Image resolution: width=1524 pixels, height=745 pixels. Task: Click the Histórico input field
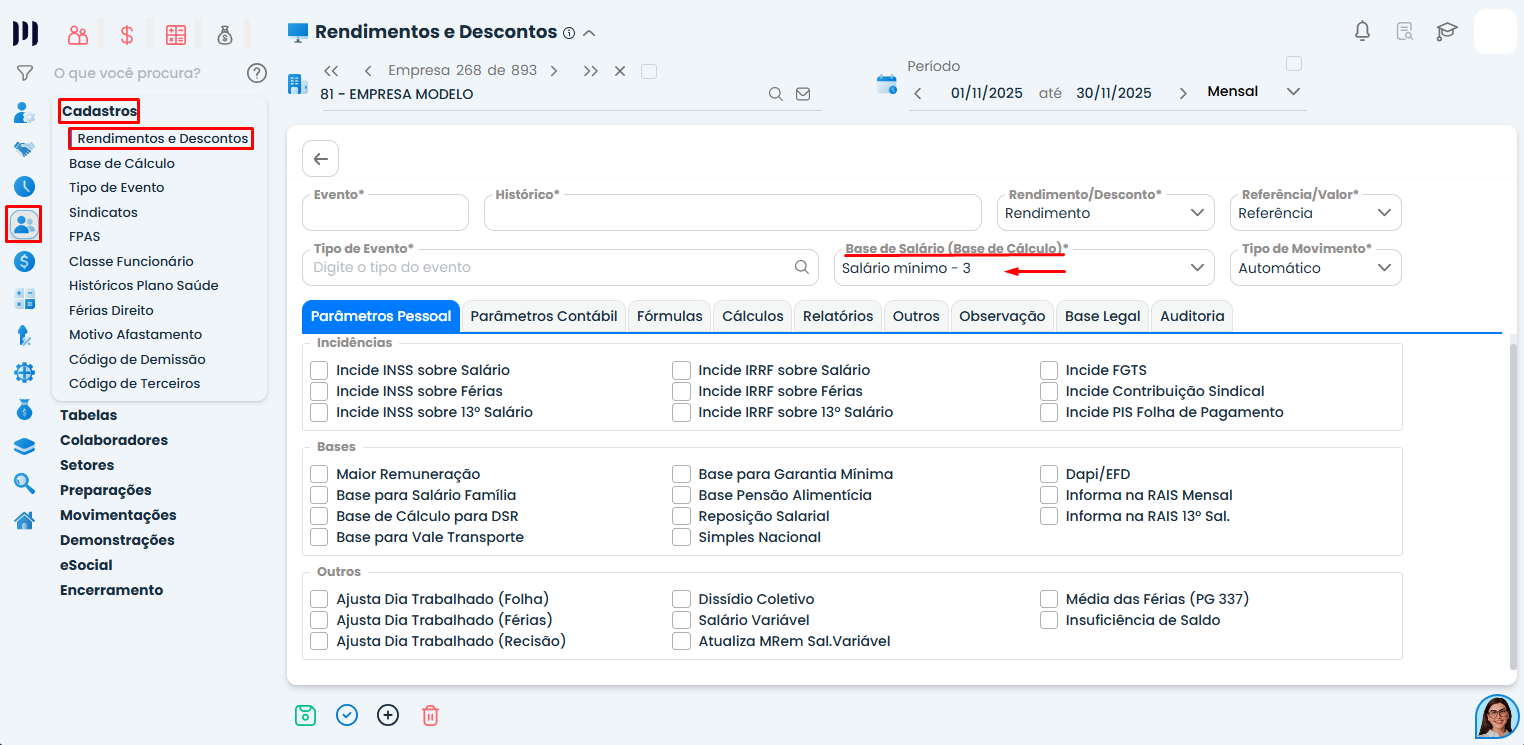point(732,214)
